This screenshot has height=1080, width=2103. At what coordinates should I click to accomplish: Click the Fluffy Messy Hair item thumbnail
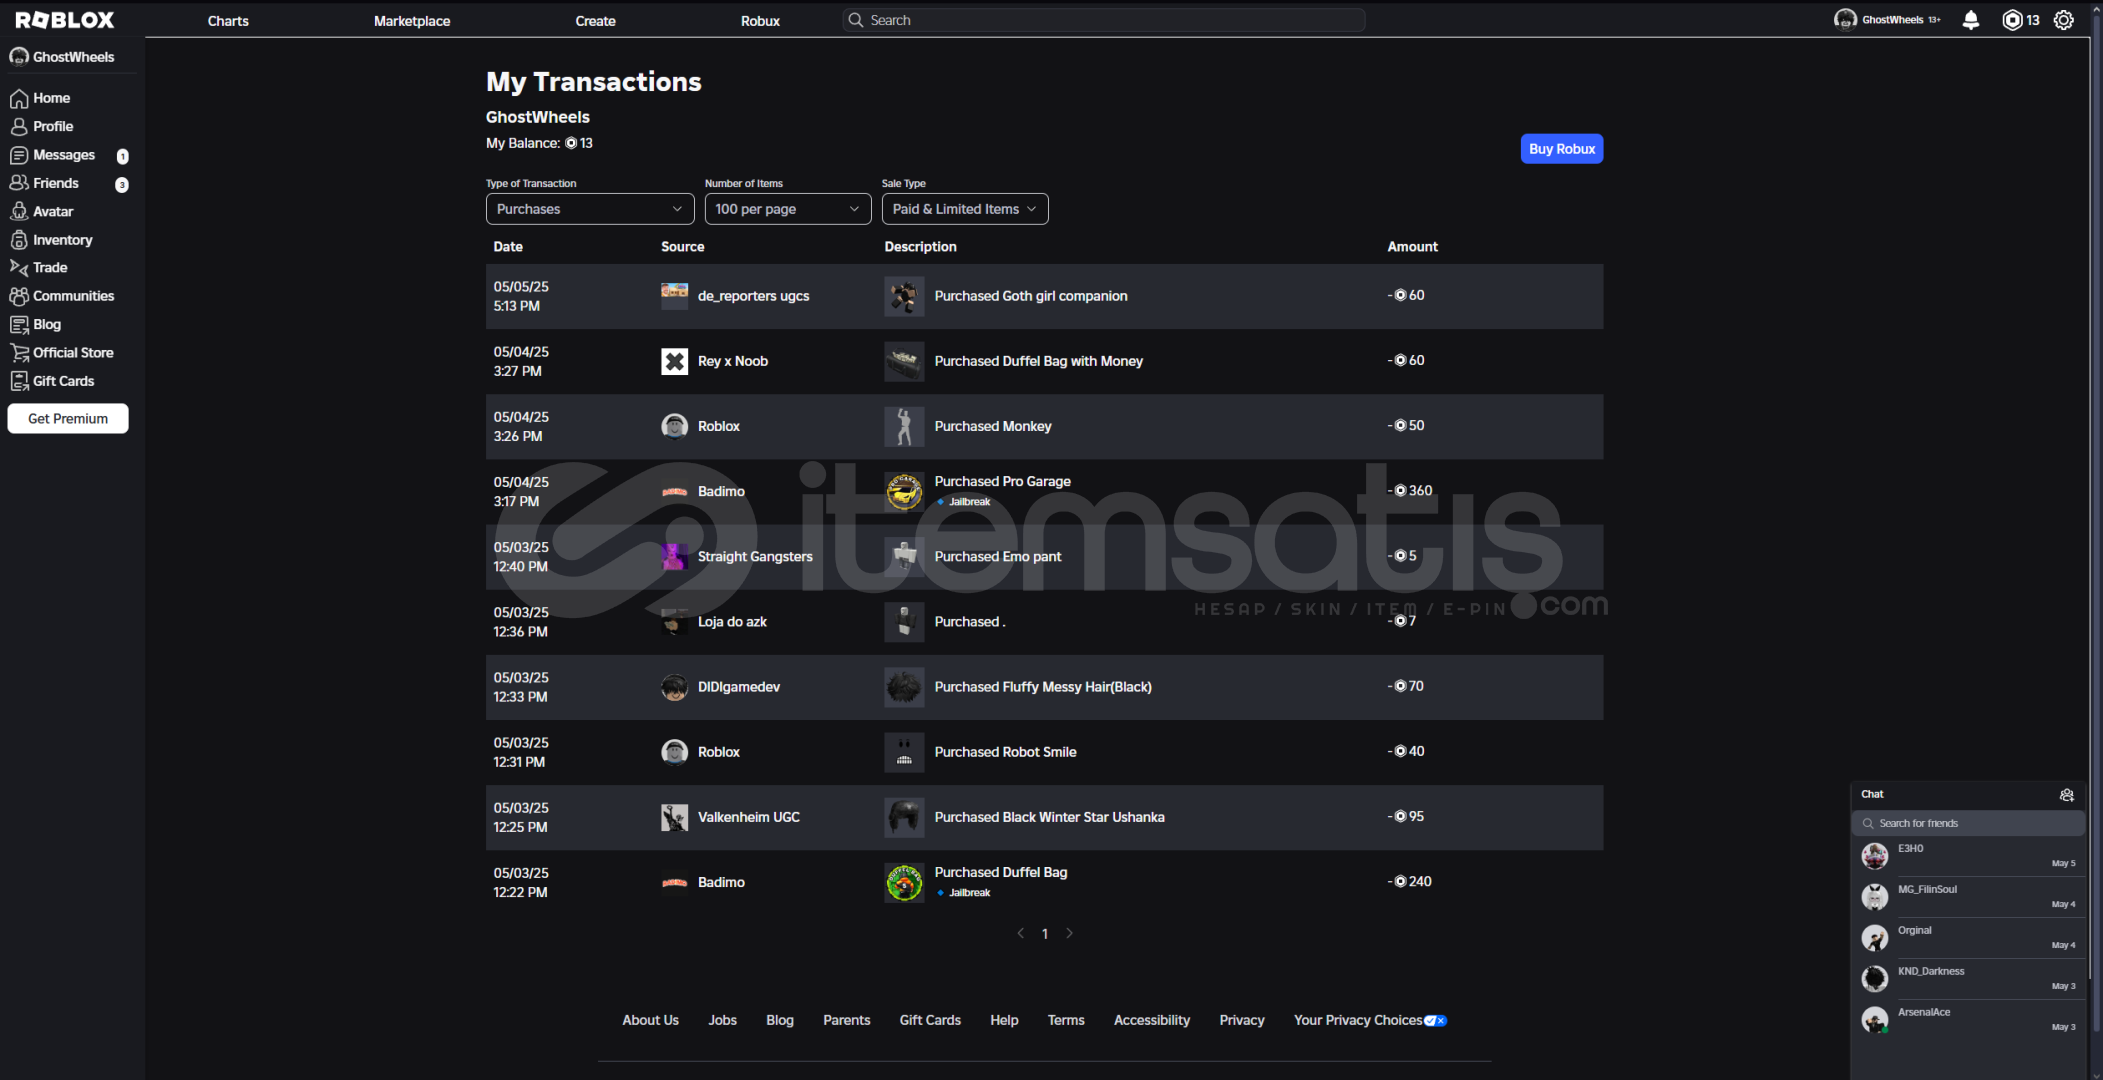(904, 687)
